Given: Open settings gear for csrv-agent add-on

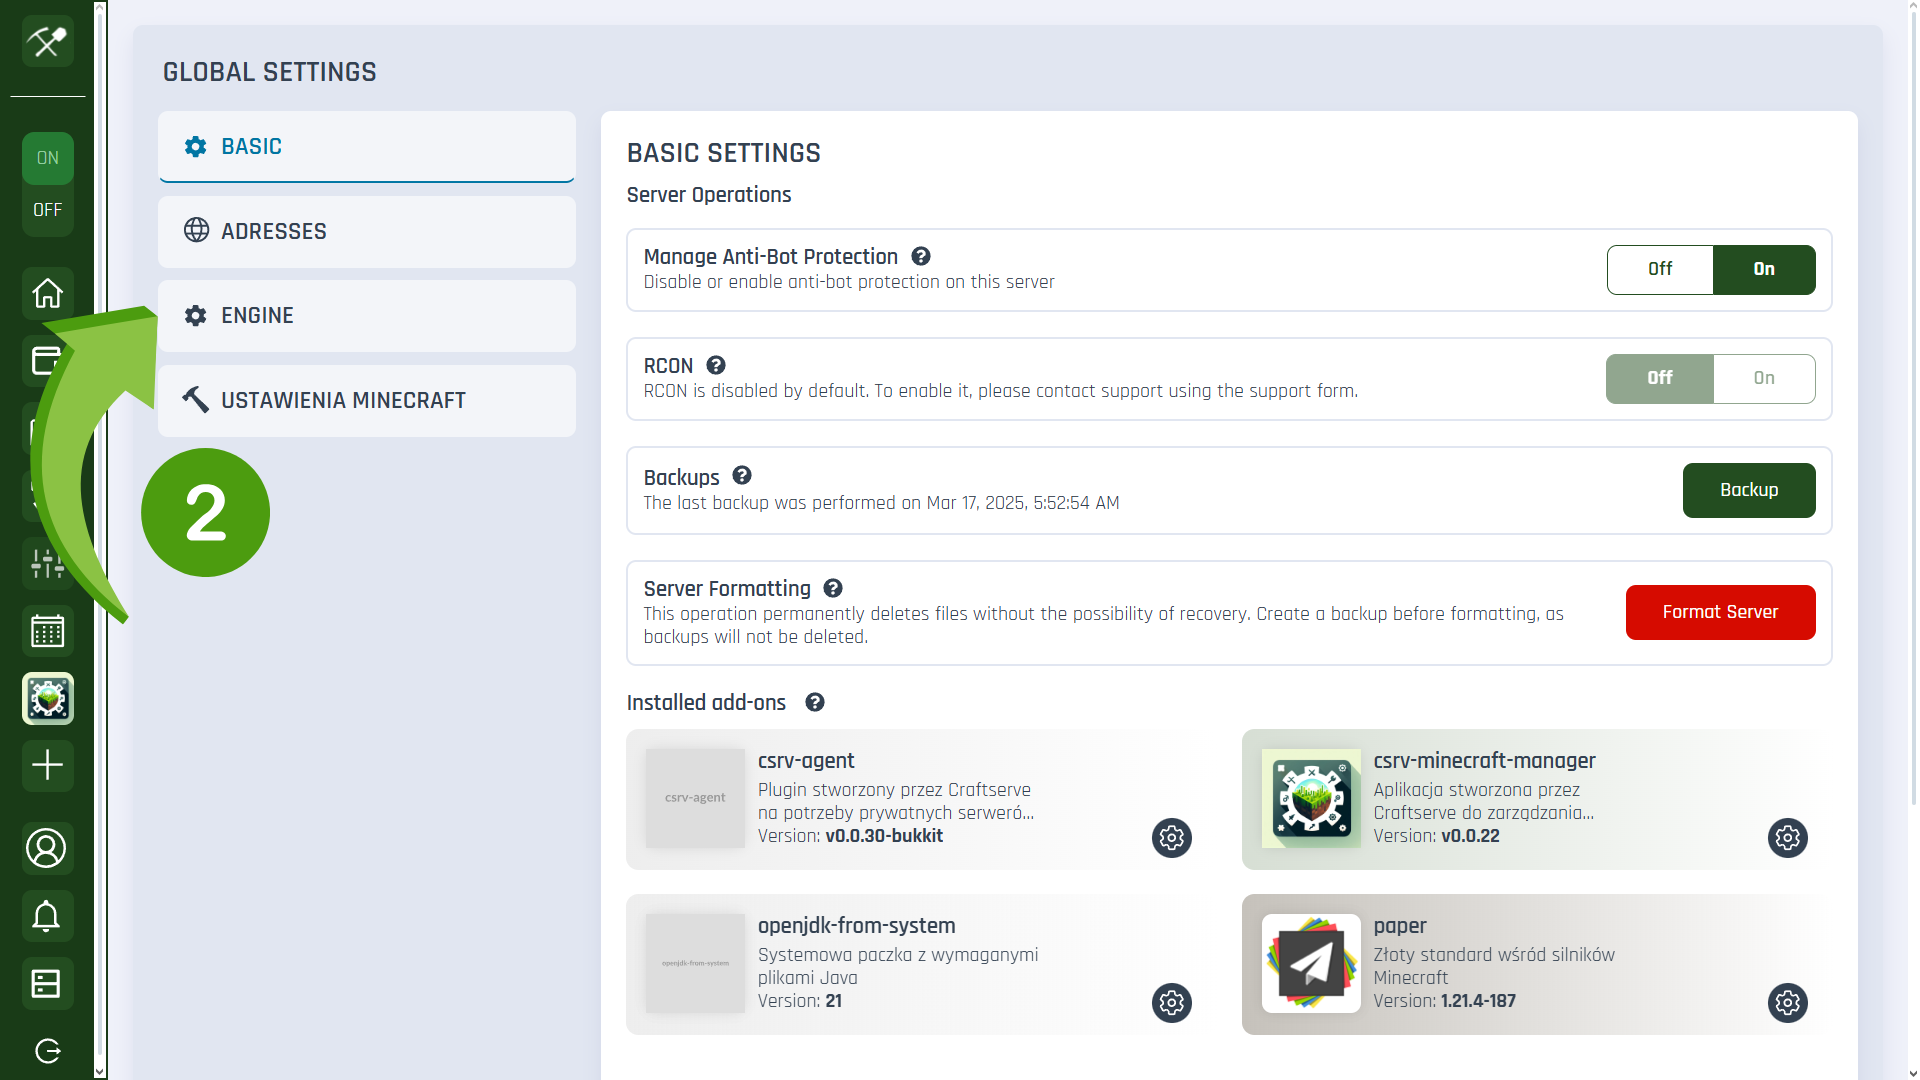Looking at the screenshot, I should [1171, 838].
